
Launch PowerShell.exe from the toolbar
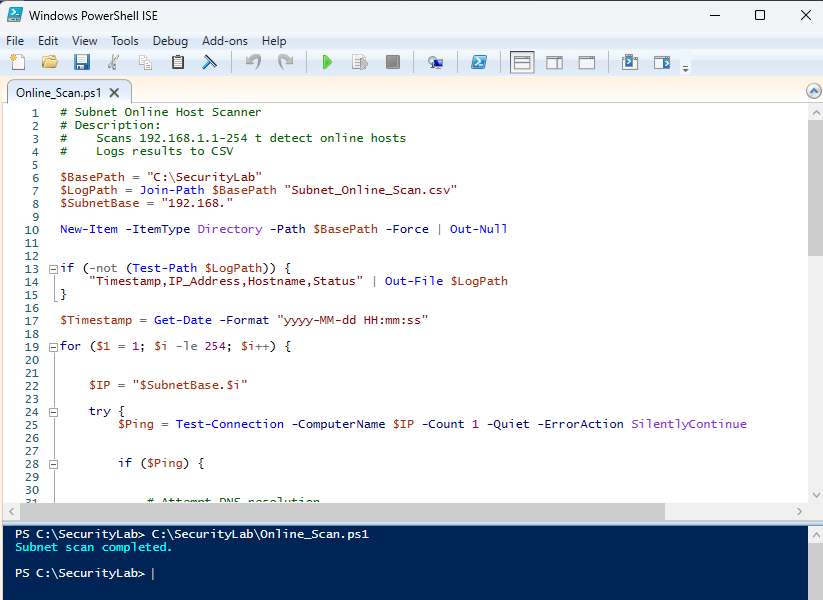tap(479, 63)
